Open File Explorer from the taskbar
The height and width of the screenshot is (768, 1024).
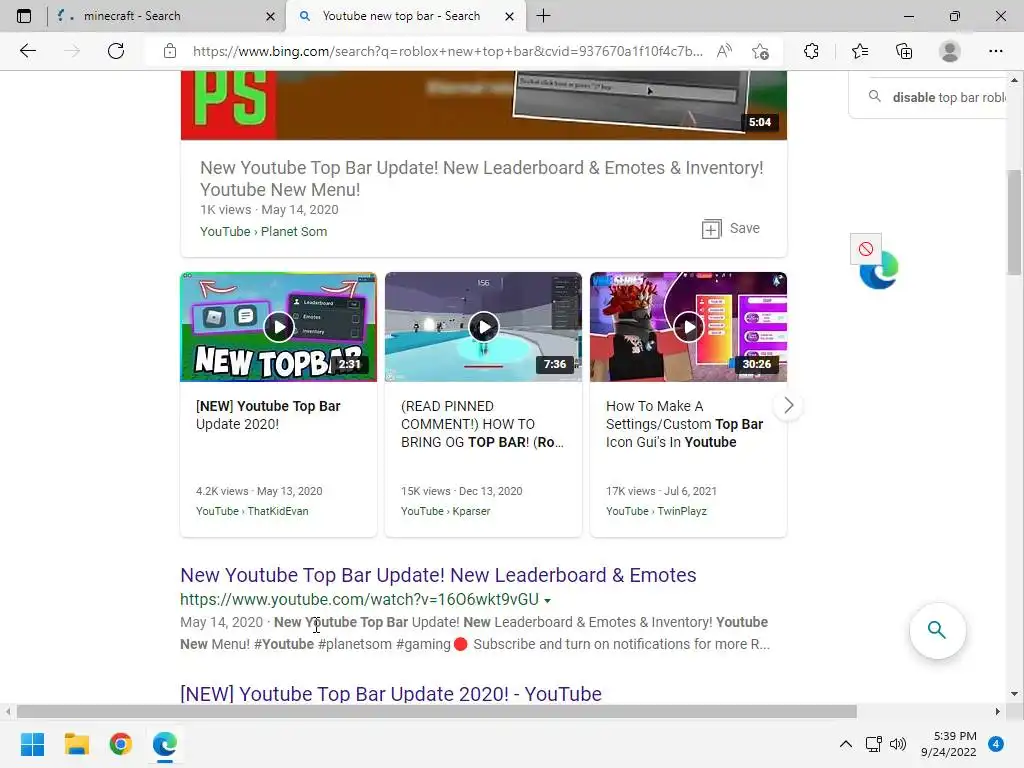point(76,744)
